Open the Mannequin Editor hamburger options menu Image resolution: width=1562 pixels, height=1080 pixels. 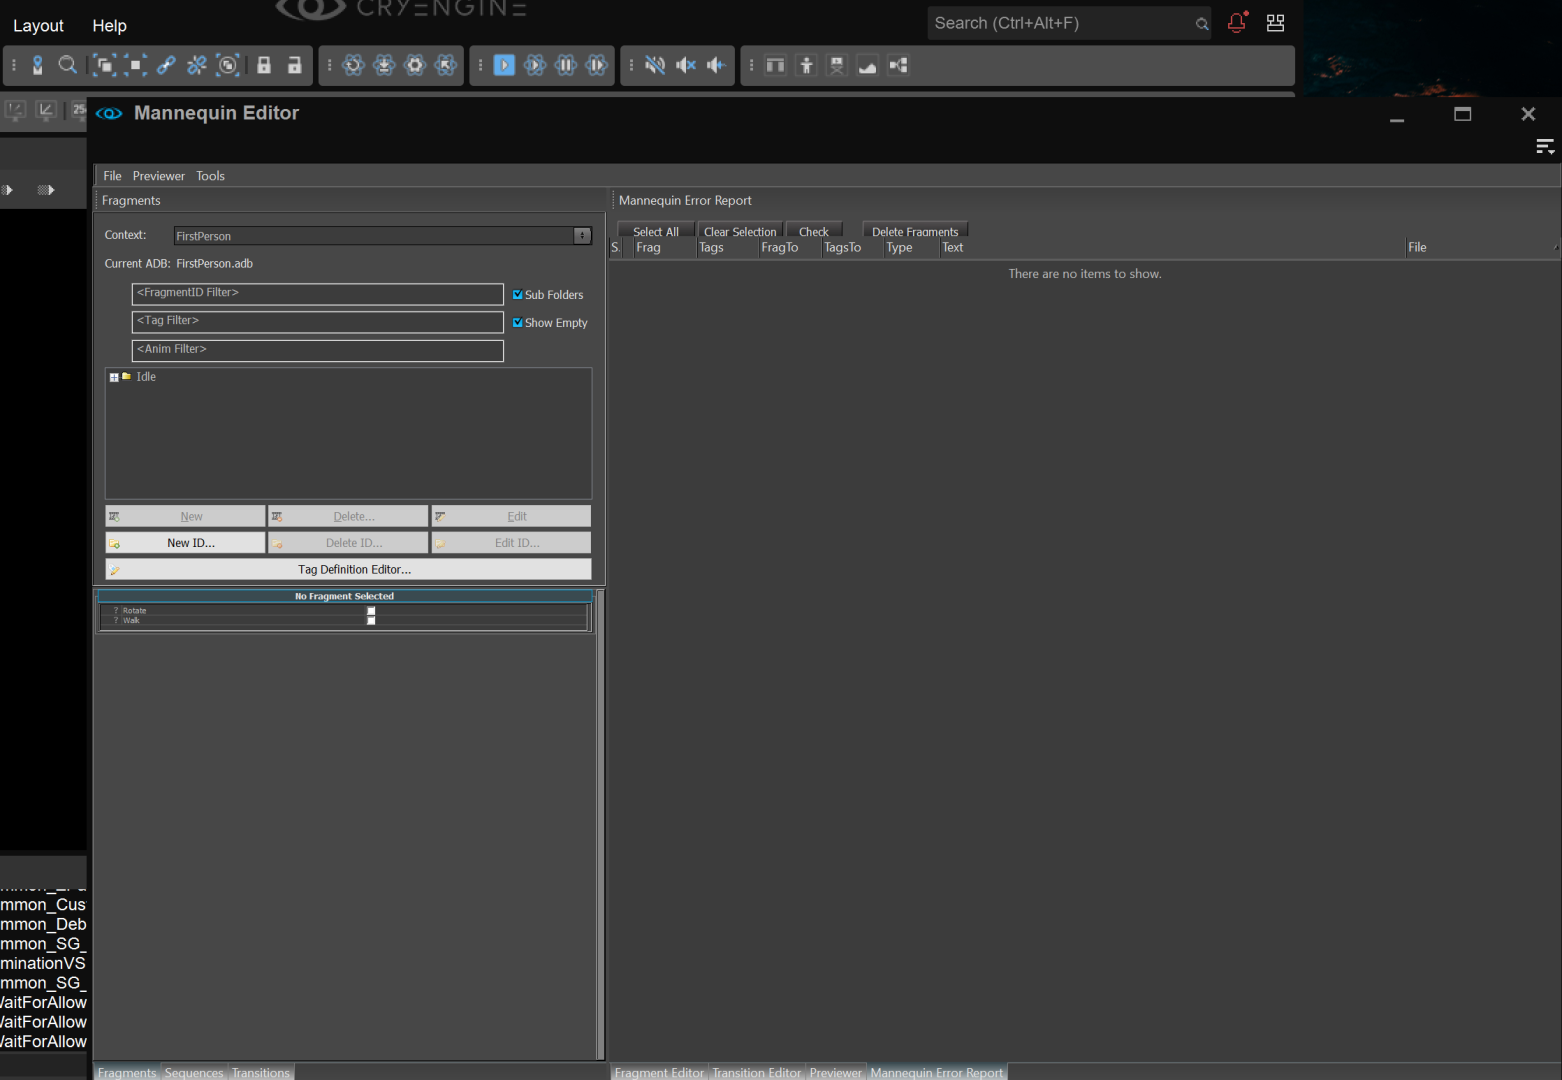point(1544,147)
